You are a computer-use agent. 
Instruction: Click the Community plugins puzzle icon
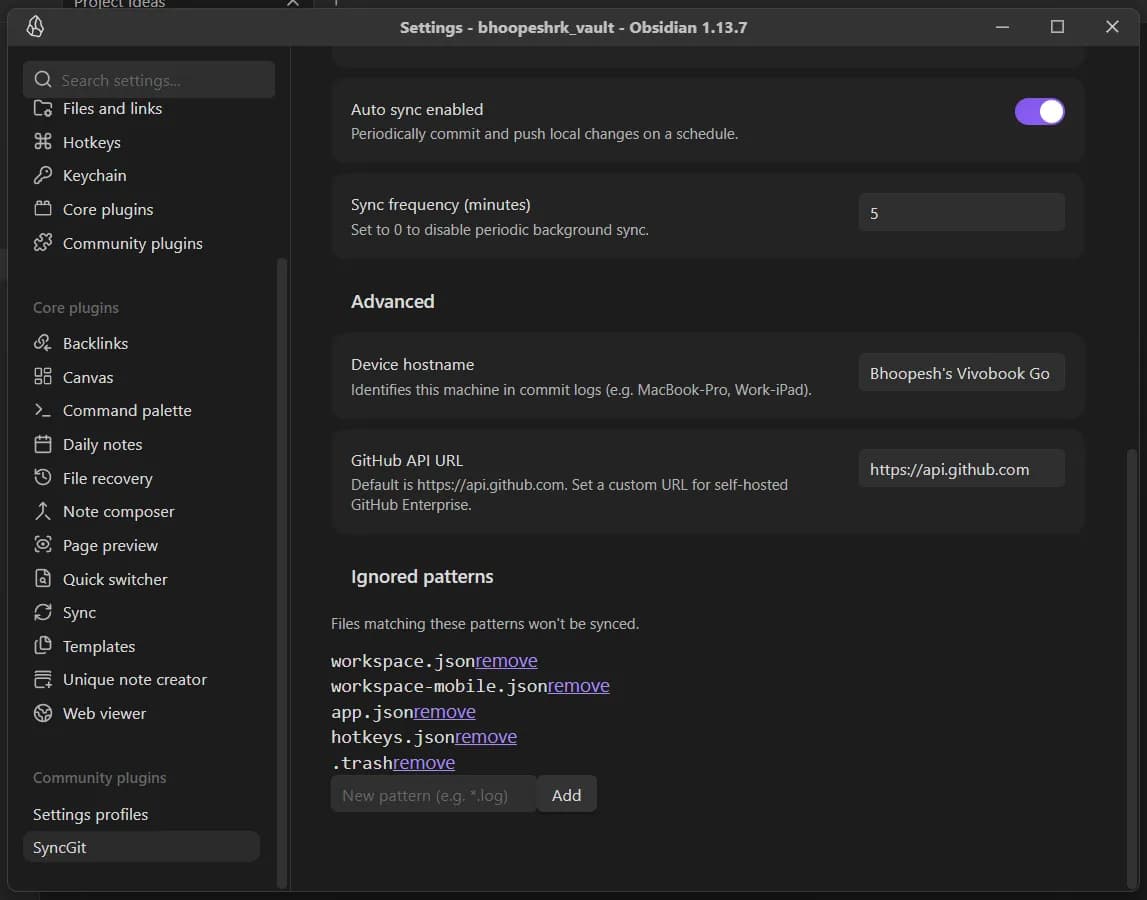point(43,243)
